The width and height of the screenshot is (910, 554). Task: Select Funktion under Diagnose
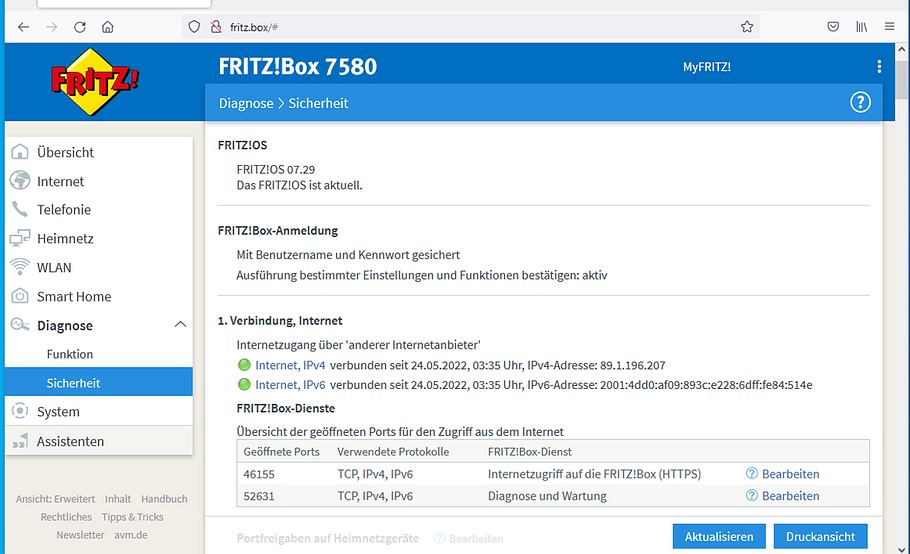70,354
